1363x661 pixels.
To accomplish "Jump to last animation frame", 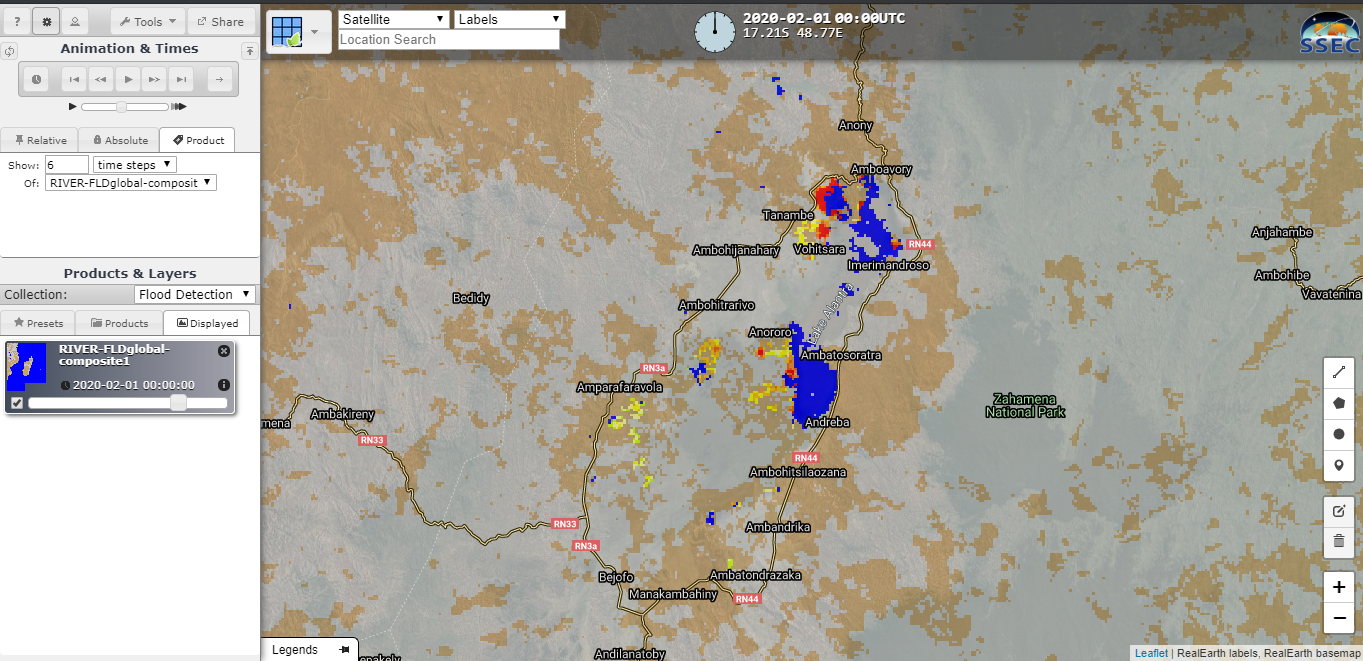I will [x=181, y=79].
